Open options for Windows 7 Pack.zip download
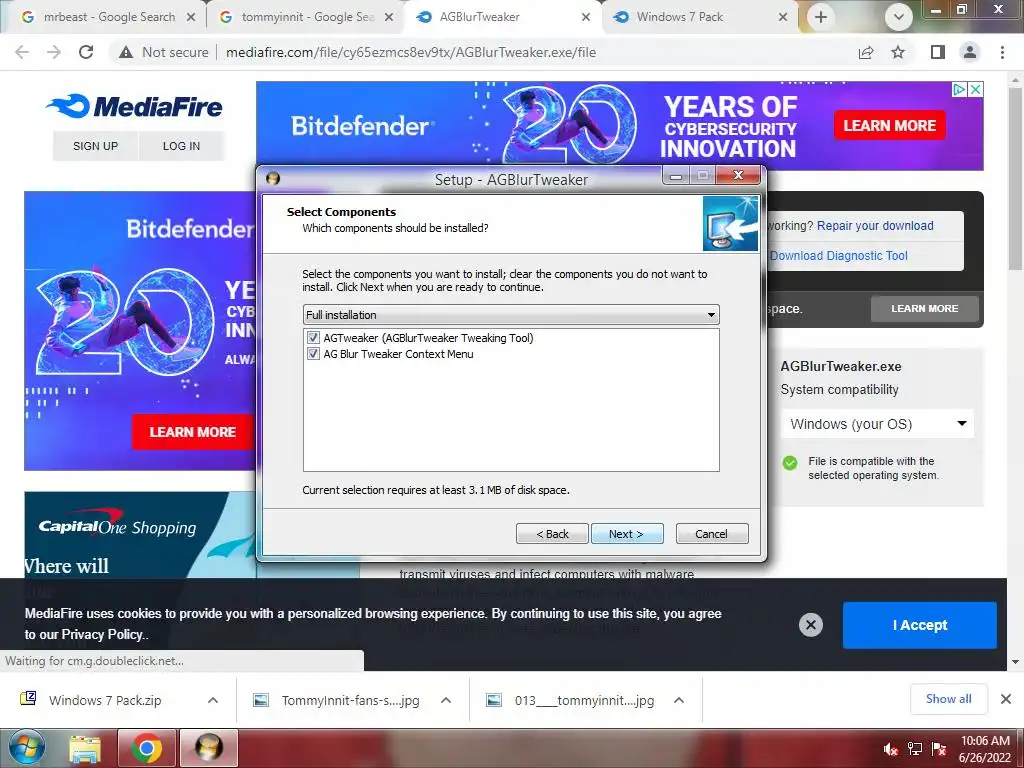The width and height of the screenshot is (1024, 768). [213, 700]
